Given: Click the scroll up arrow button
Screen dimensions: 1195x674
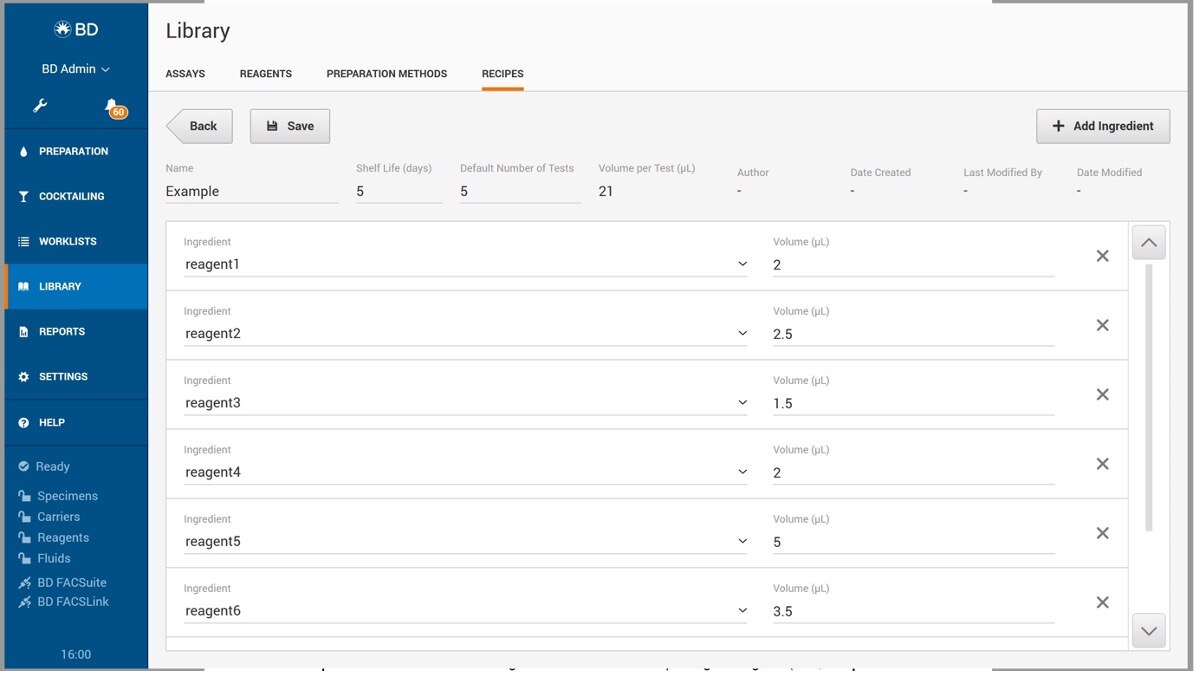Looking at the screenshot, I should (1149, 243).
